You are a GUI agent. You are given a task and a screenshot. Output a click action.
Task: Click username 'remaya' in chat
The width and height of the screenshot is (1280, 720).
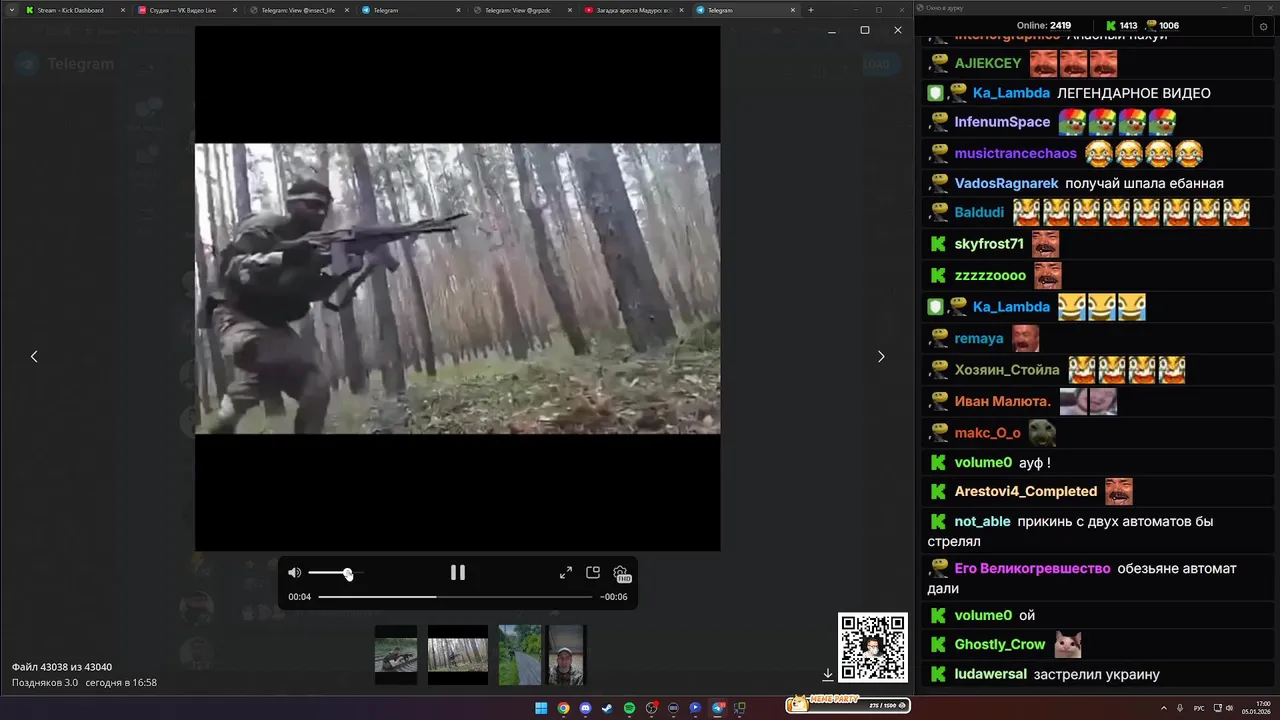click(x=979, y=338)
